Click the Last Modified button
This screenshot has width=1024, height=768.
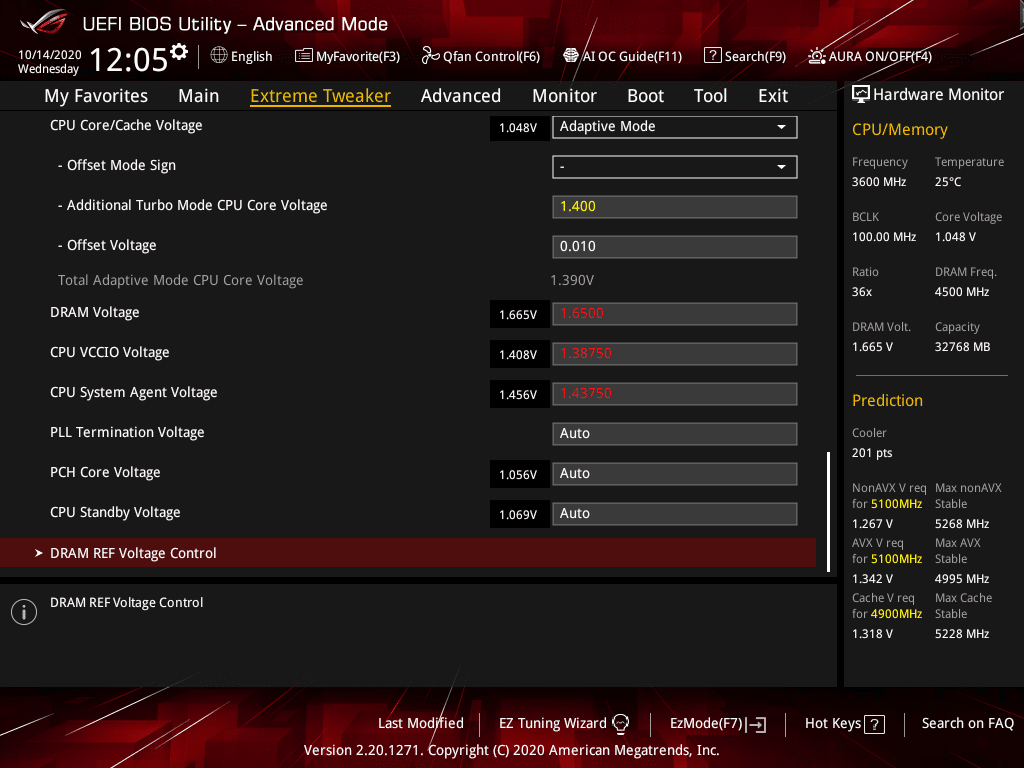click(x=421, y=724)
